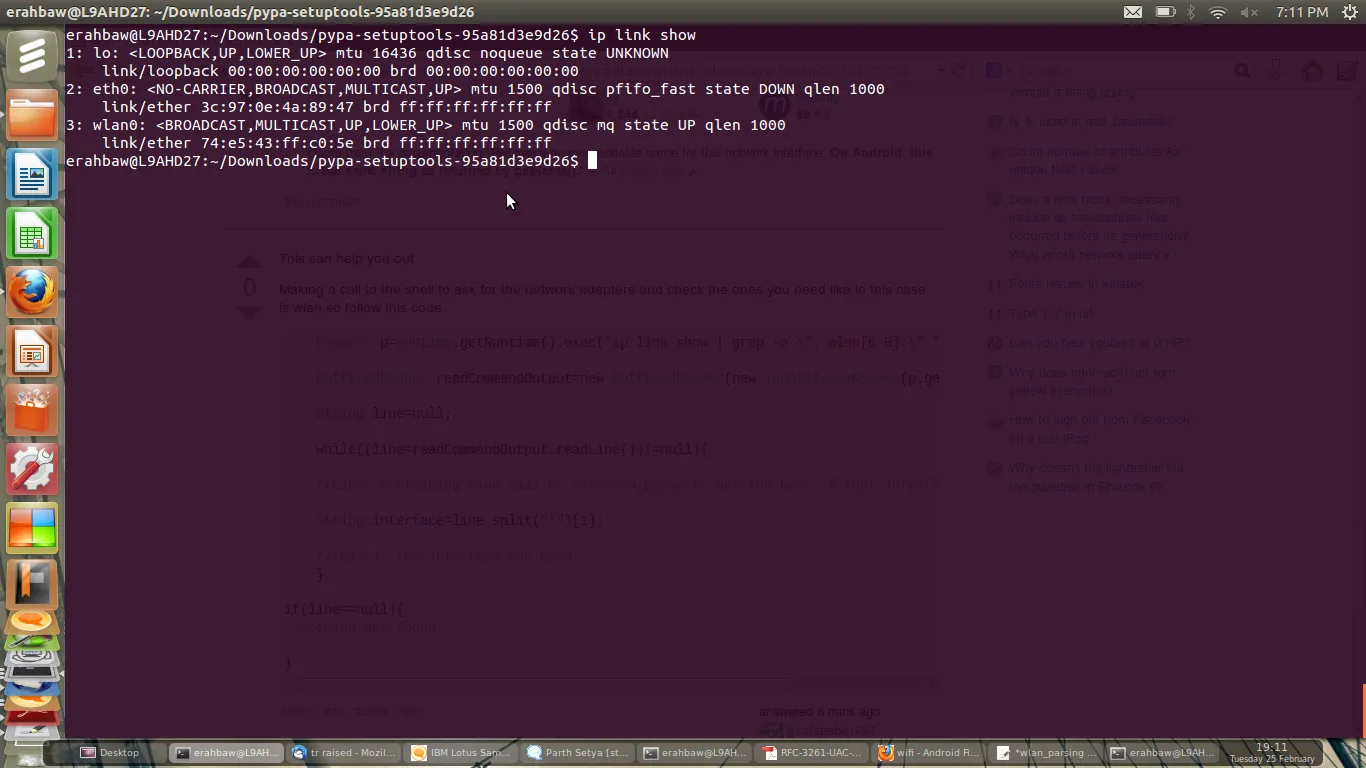Open the Bluetooth indicator menu

1191,12
